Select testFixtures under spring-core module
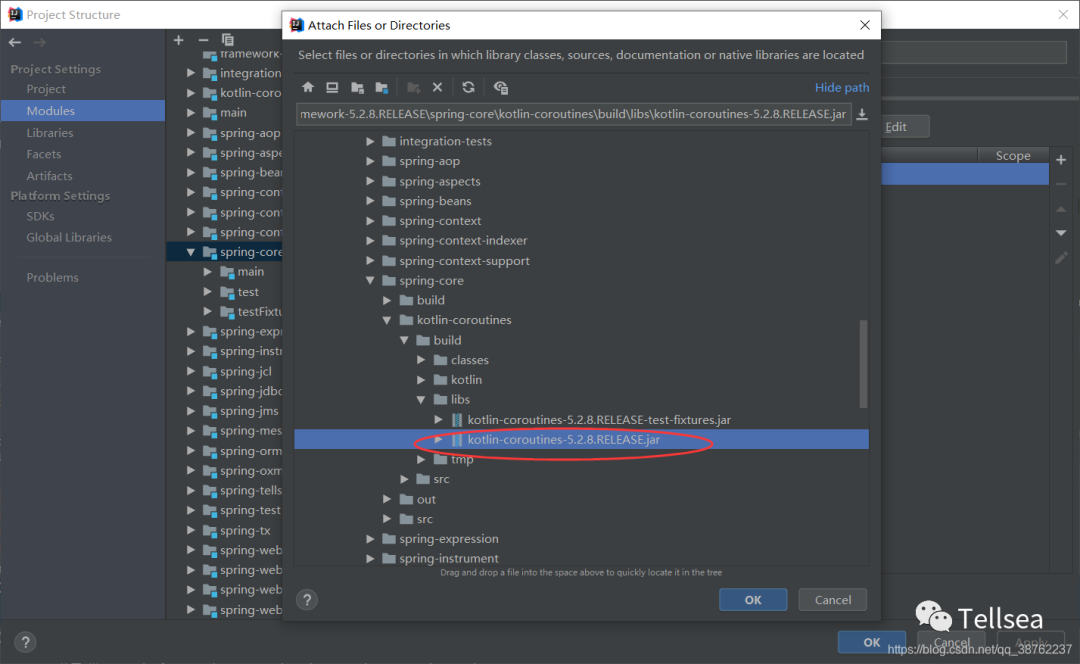The width and height of the screenshot is (1080, 664). 259,312
